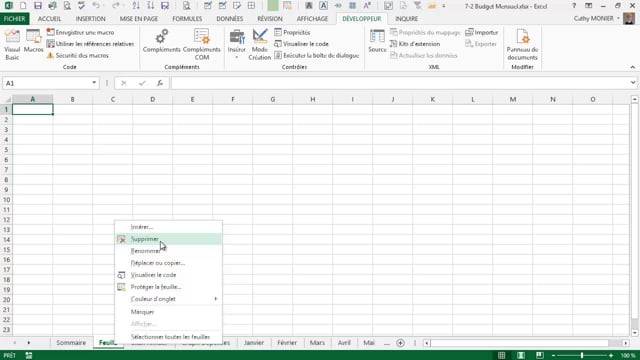This screenshot has height=360, width=640.
Task: Click the zoom slider handle
Action: pos(582,356)
